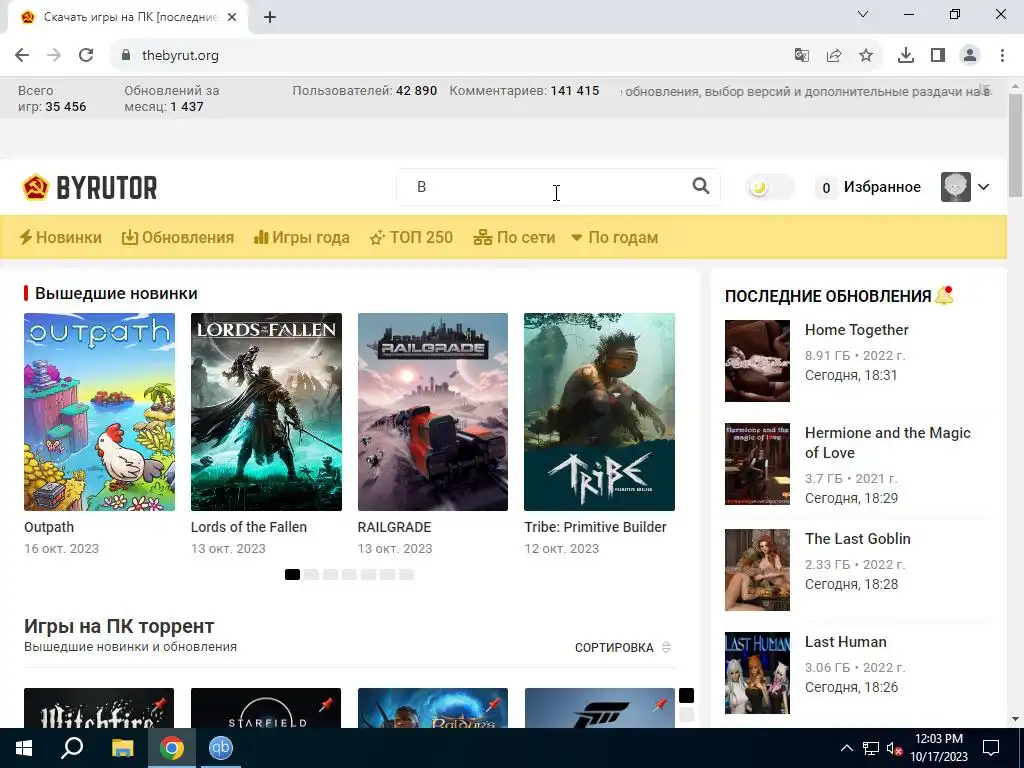Click the BYRUTOR site logo

coord(89,187)
